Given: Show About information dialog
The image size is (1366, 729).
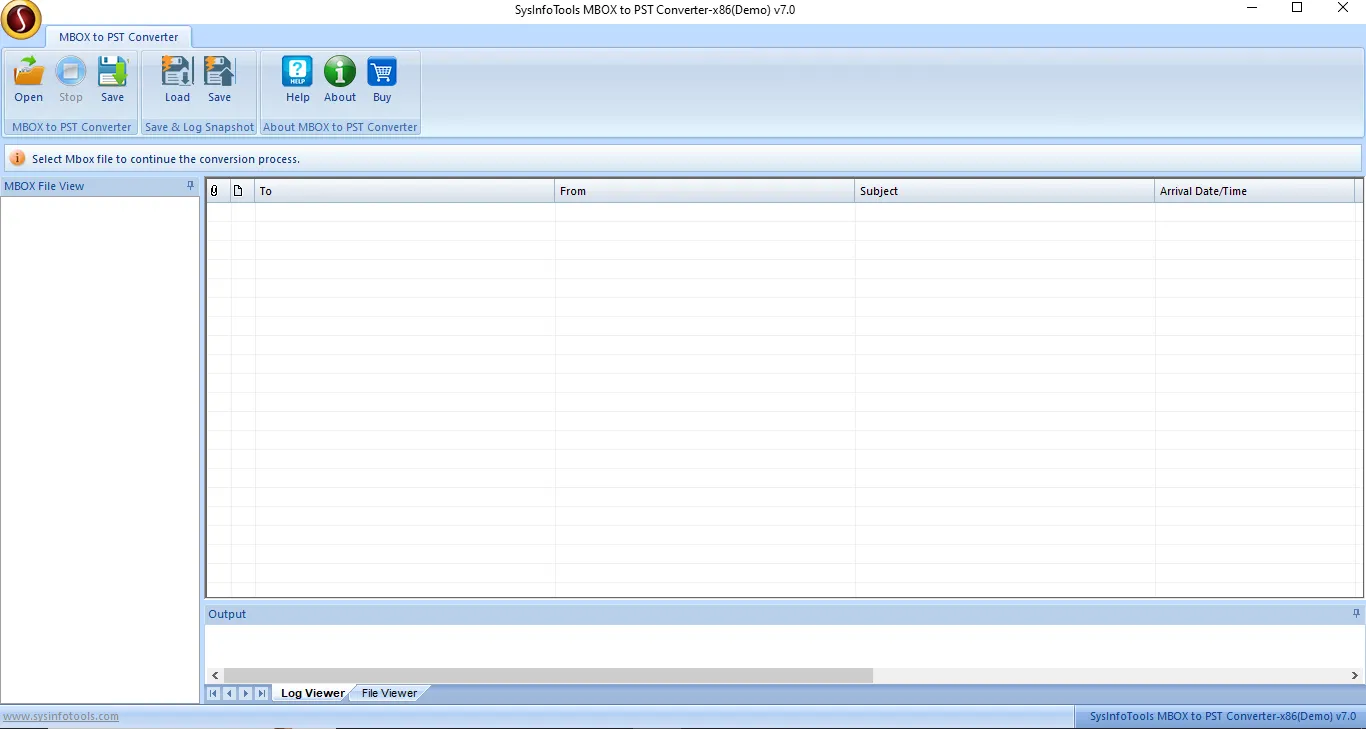Looking at the screenshot, I should (340, 80).
